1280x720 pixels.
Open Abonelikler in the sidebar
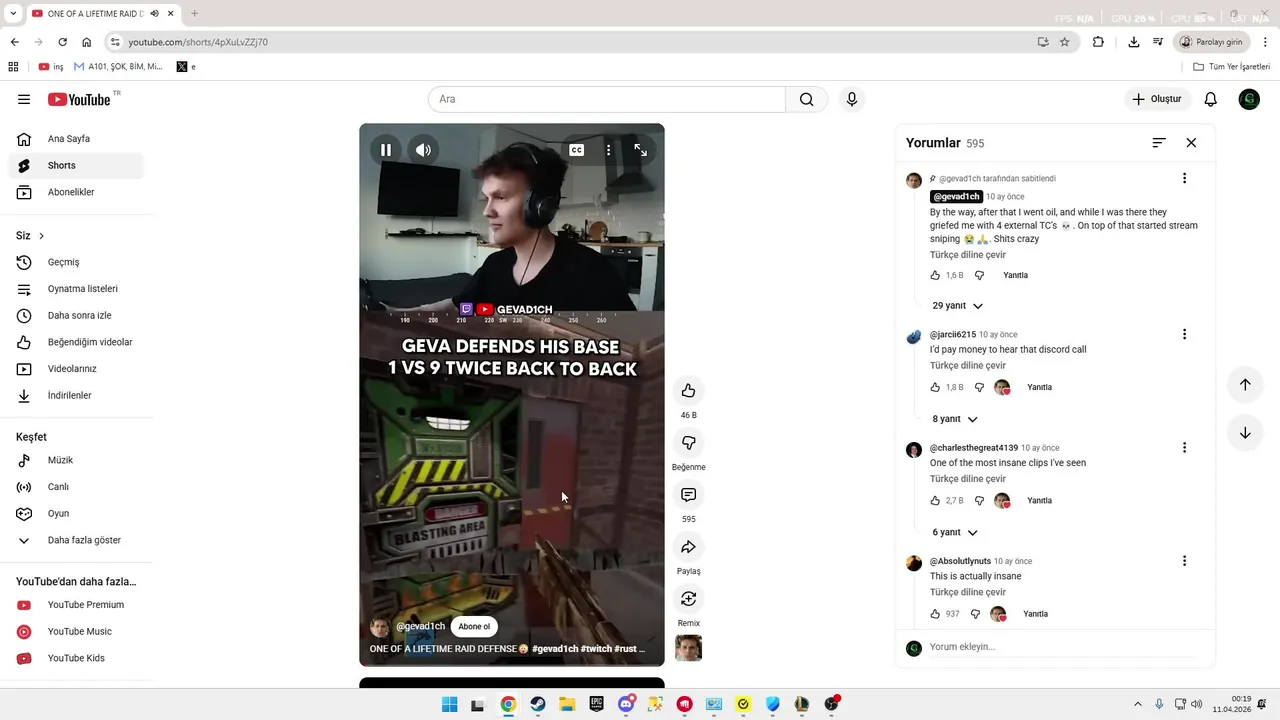pos(76,192)
